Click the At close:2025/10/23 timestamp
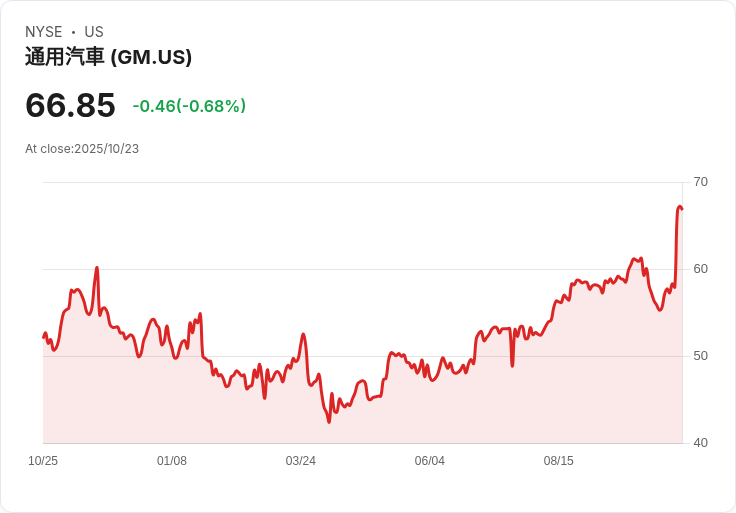 (x=82, y=149)
